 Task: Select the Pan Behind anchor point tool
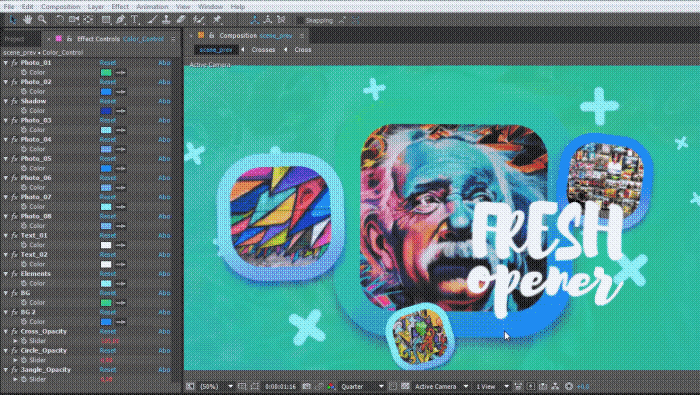coord(88,20)
